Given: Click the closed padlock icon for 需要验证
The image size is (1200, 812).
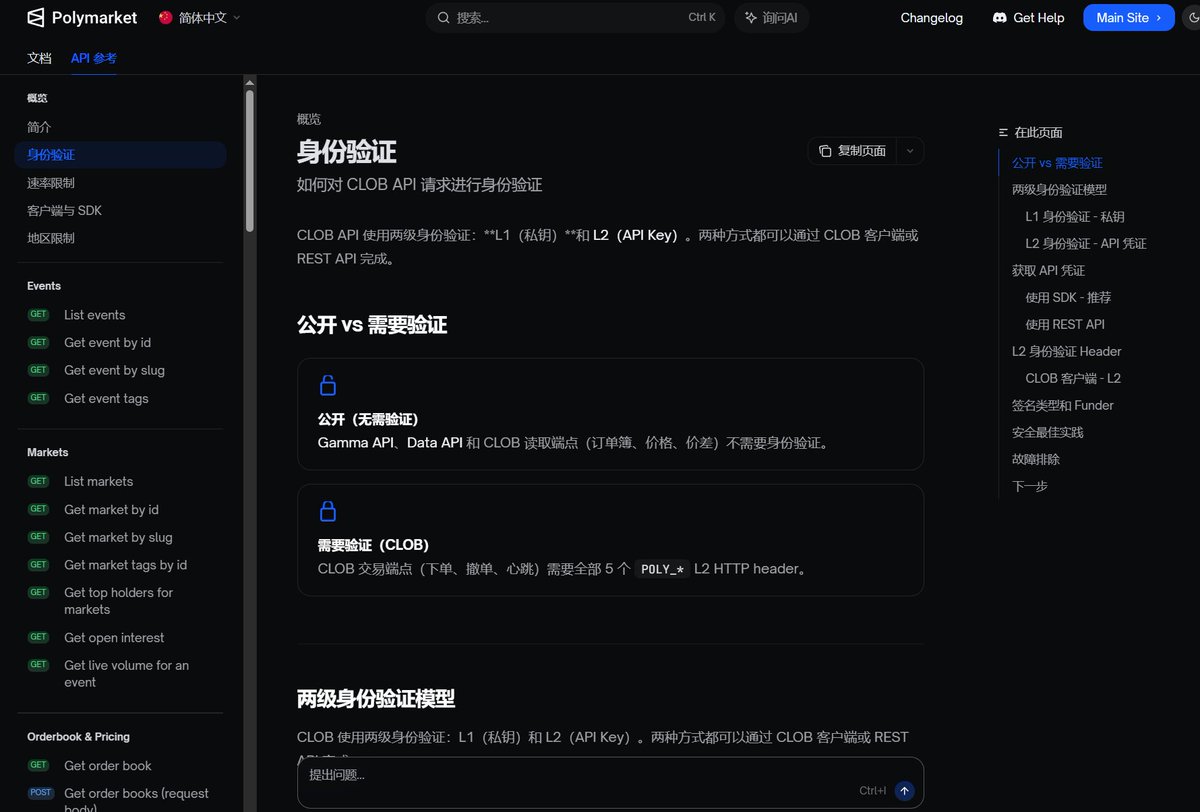Looking at the screenshot, I should (x=327, y=511).
